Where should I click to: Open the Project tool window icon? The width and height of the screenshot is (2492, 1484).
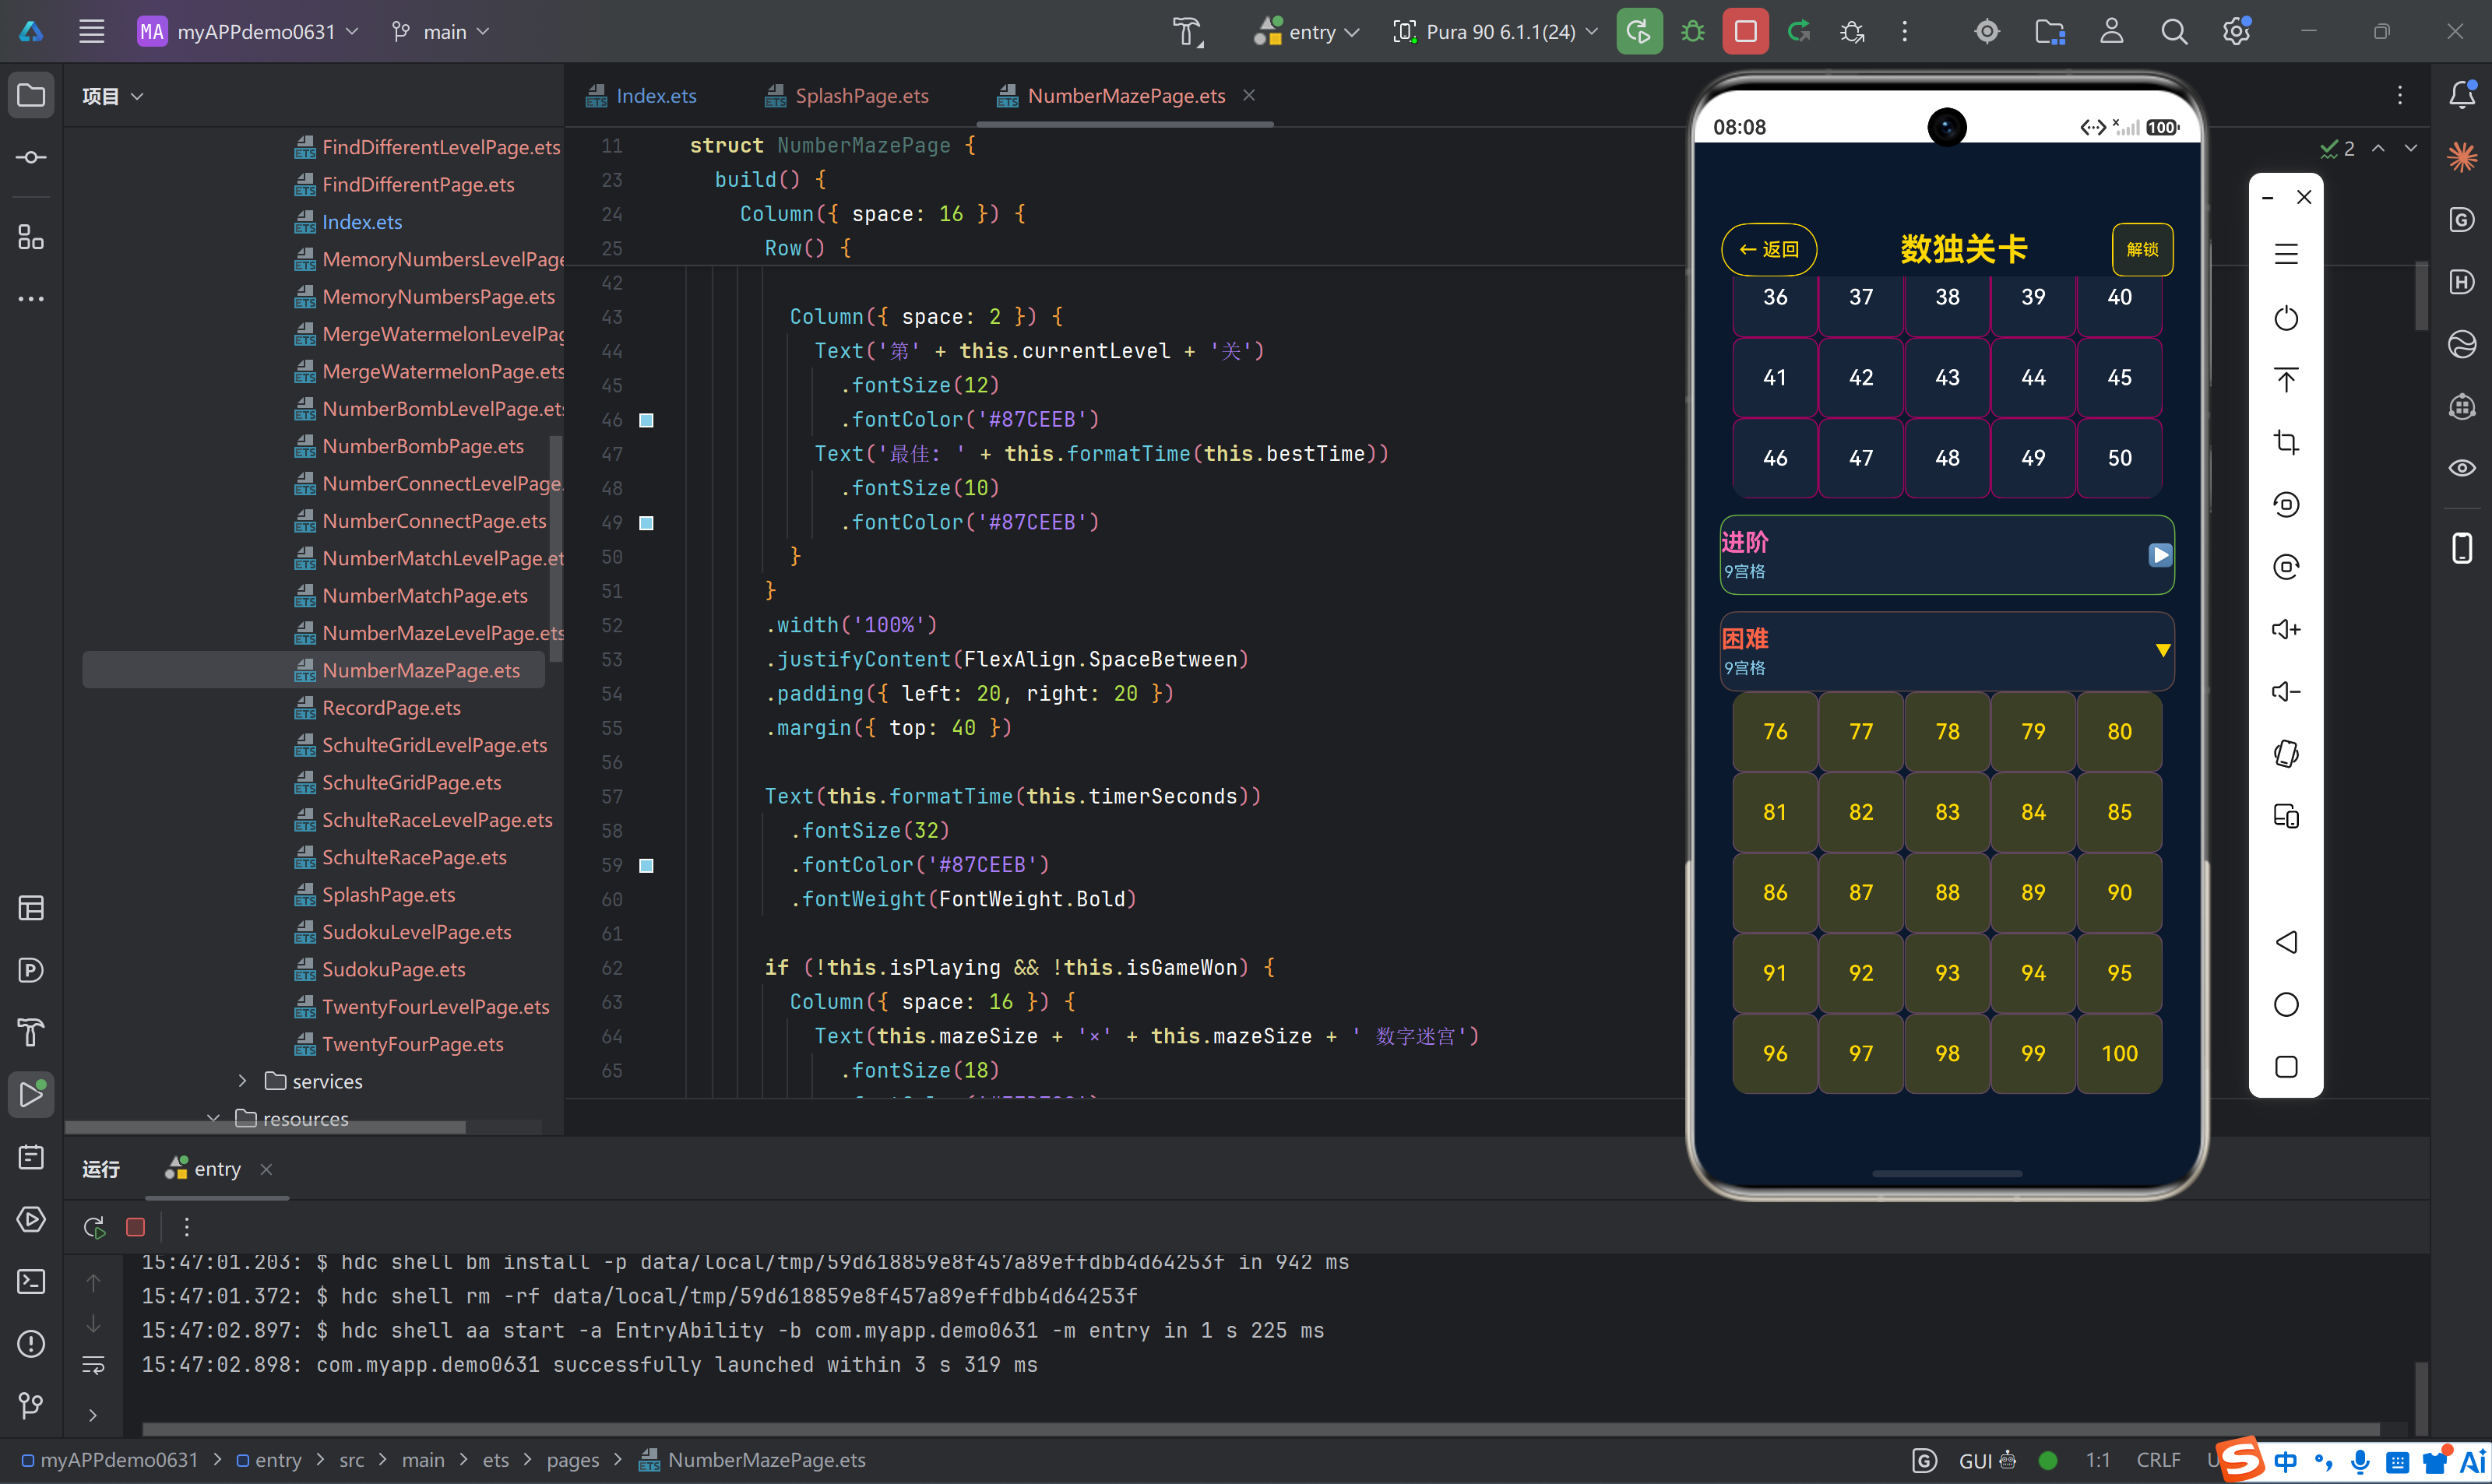31,96
